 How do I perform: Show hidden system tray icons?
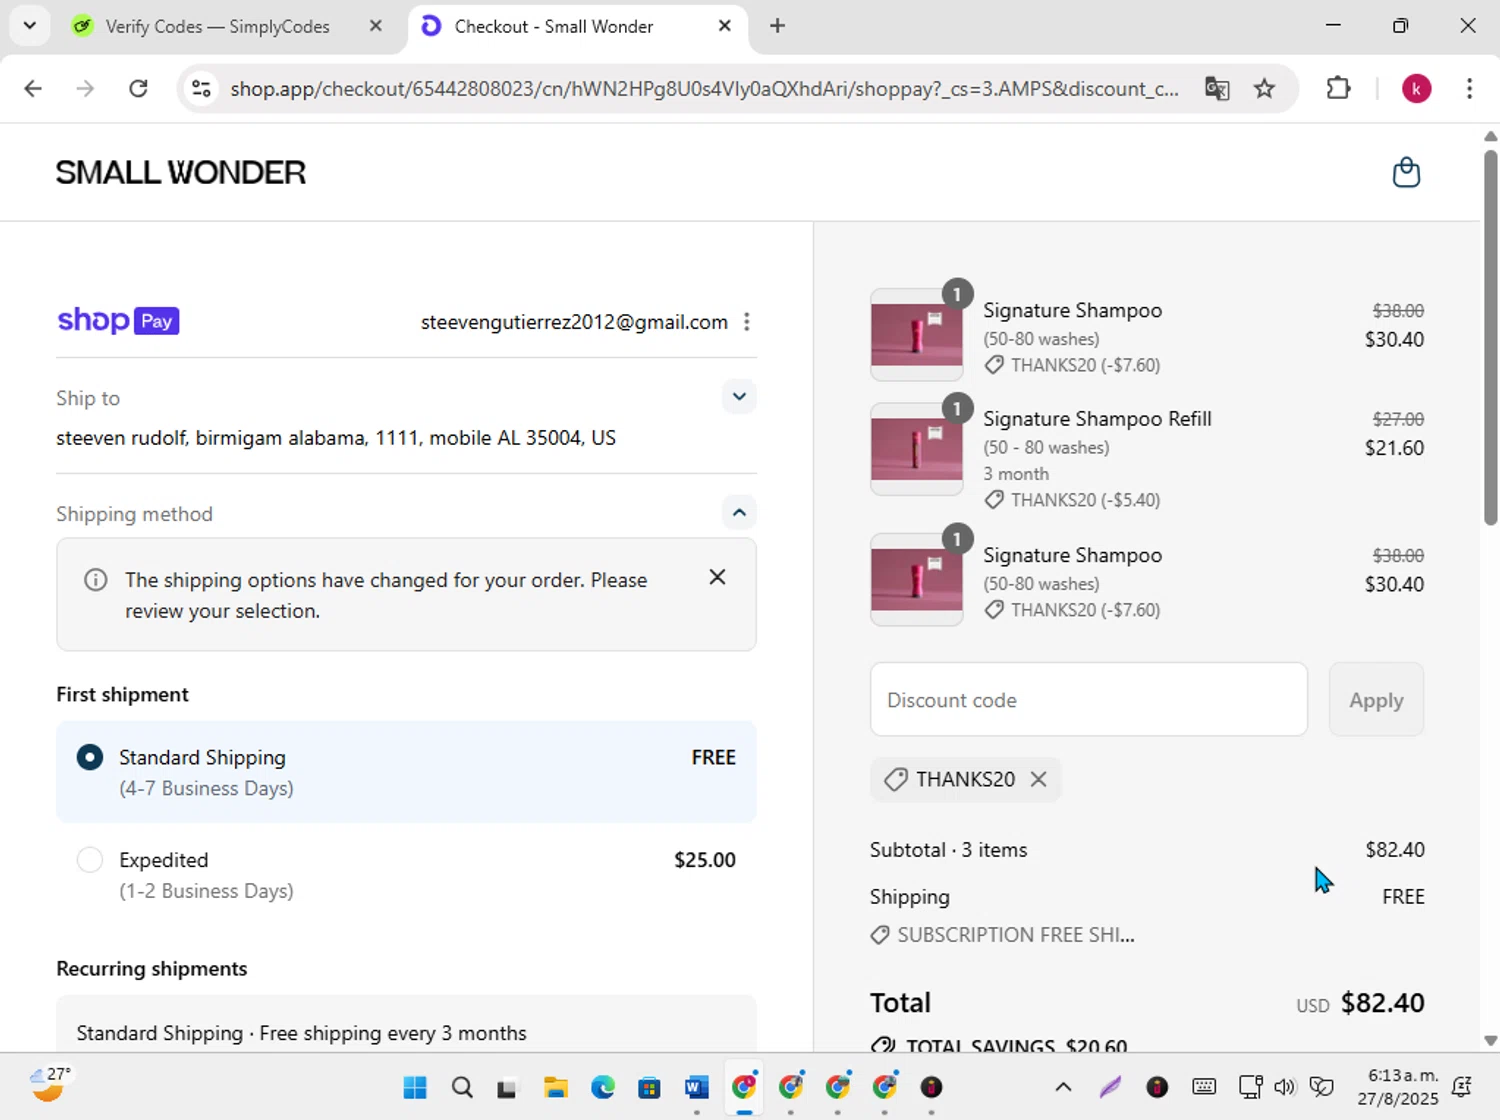[x=1063, y=1087]
